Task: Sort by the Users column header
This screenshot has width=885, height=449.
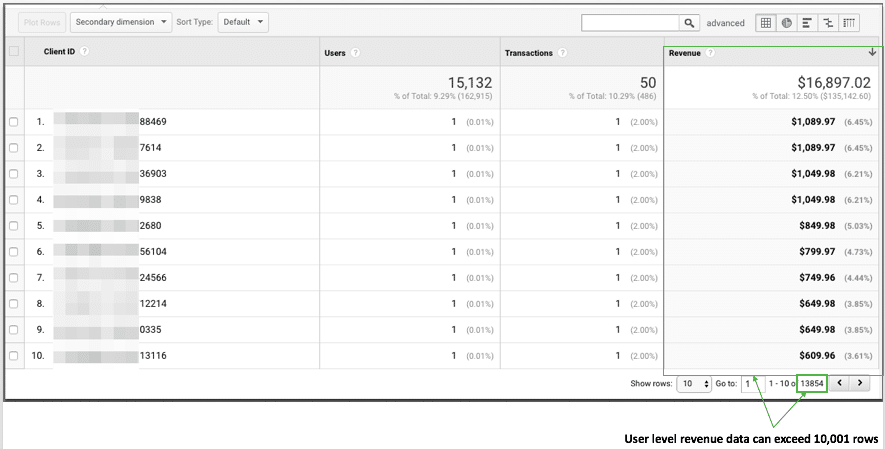Action: (335, 52)
